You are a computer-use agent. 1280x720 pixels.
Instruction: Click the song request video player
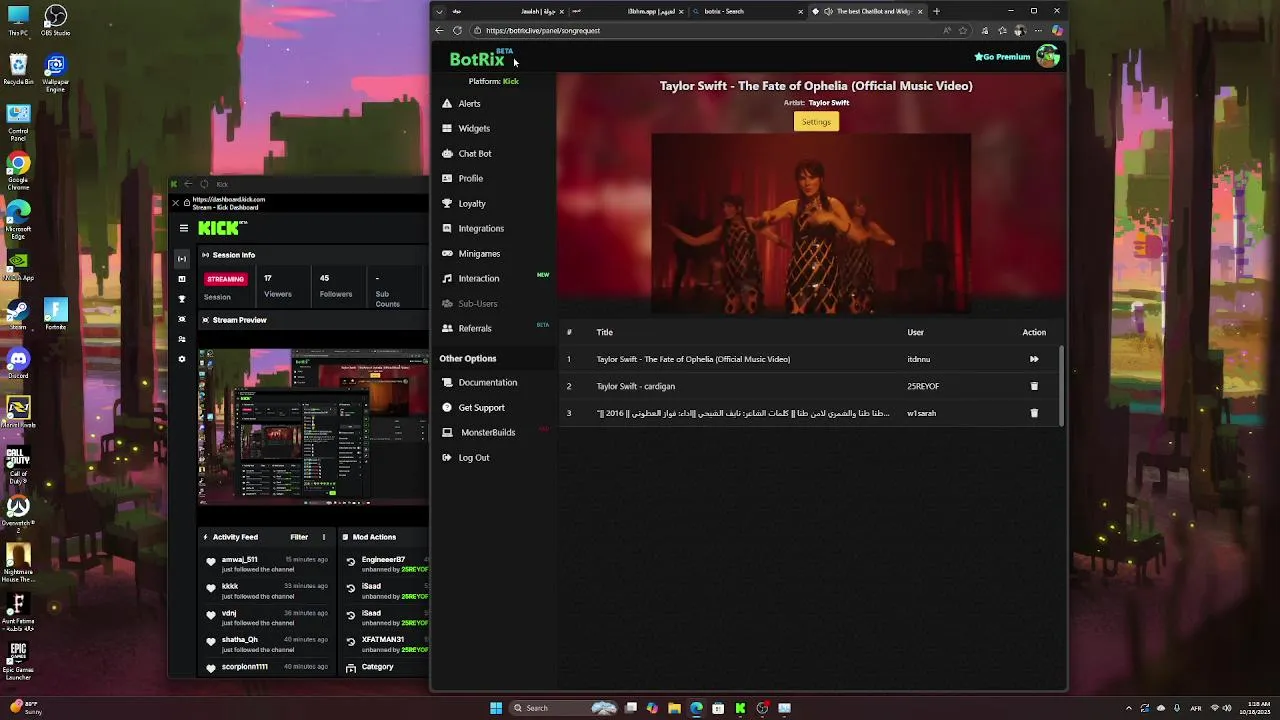click(x=811, y=222)
